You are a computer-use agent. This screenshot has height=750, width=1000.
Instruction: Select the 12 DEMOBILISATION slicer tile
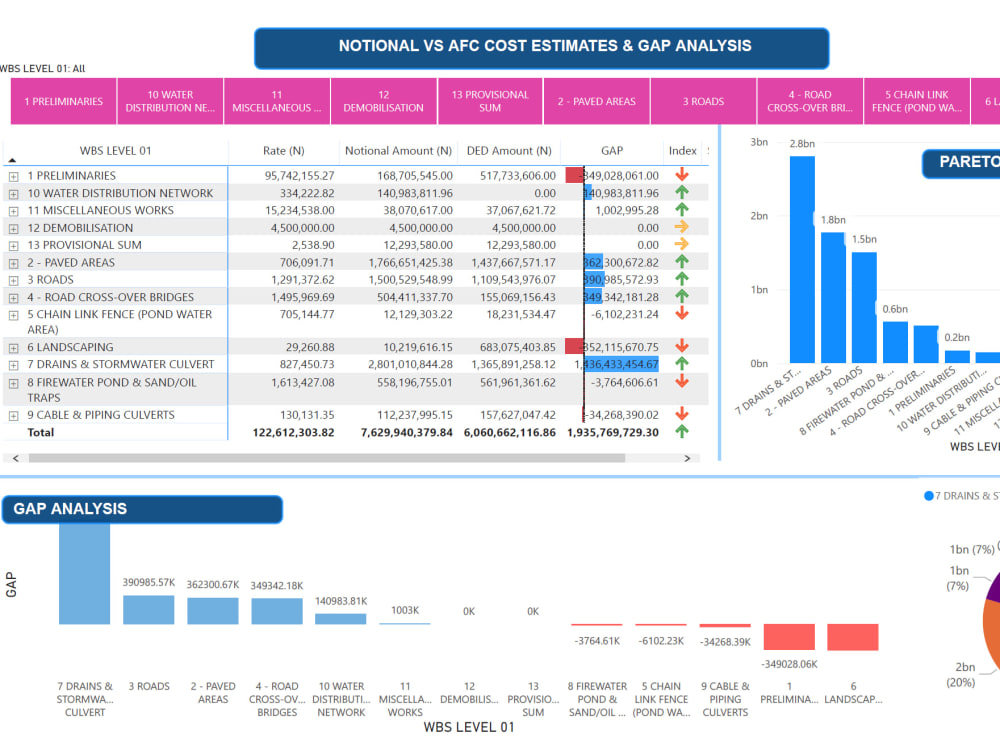(383, 101)
